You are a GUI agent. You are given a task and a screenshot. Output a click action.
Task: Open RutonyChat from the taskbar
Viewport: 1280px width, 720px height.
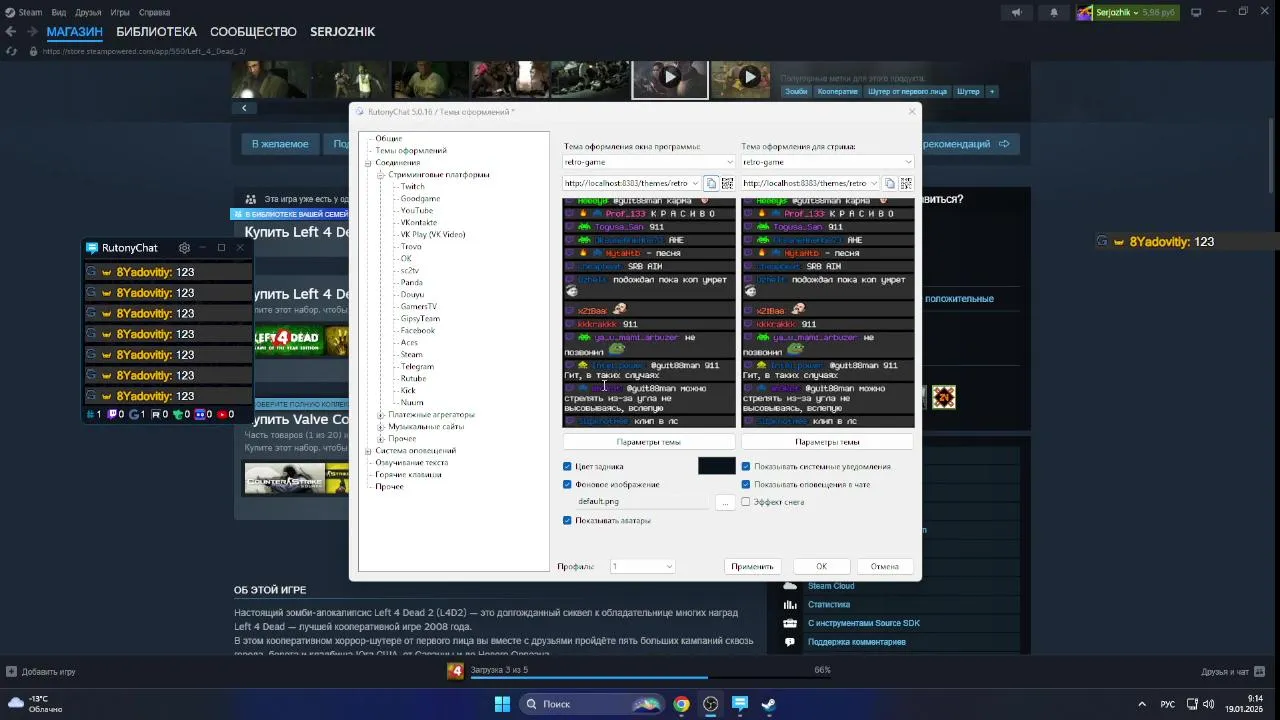(x=740, y=704)
